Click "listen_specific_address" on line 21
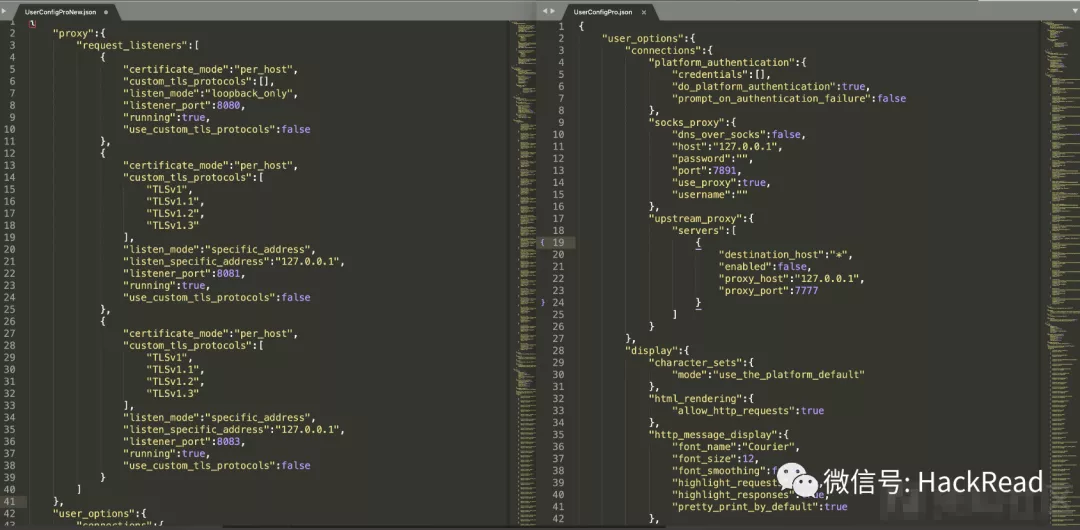 click(x=196, y=261)
